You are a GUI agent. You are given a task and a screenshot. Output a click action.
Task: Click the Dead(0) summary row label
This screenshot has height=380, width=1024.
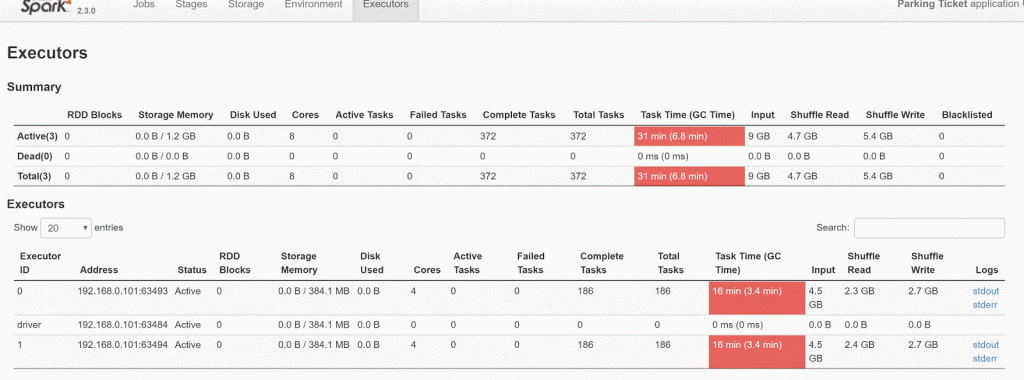tap(35, 156)
